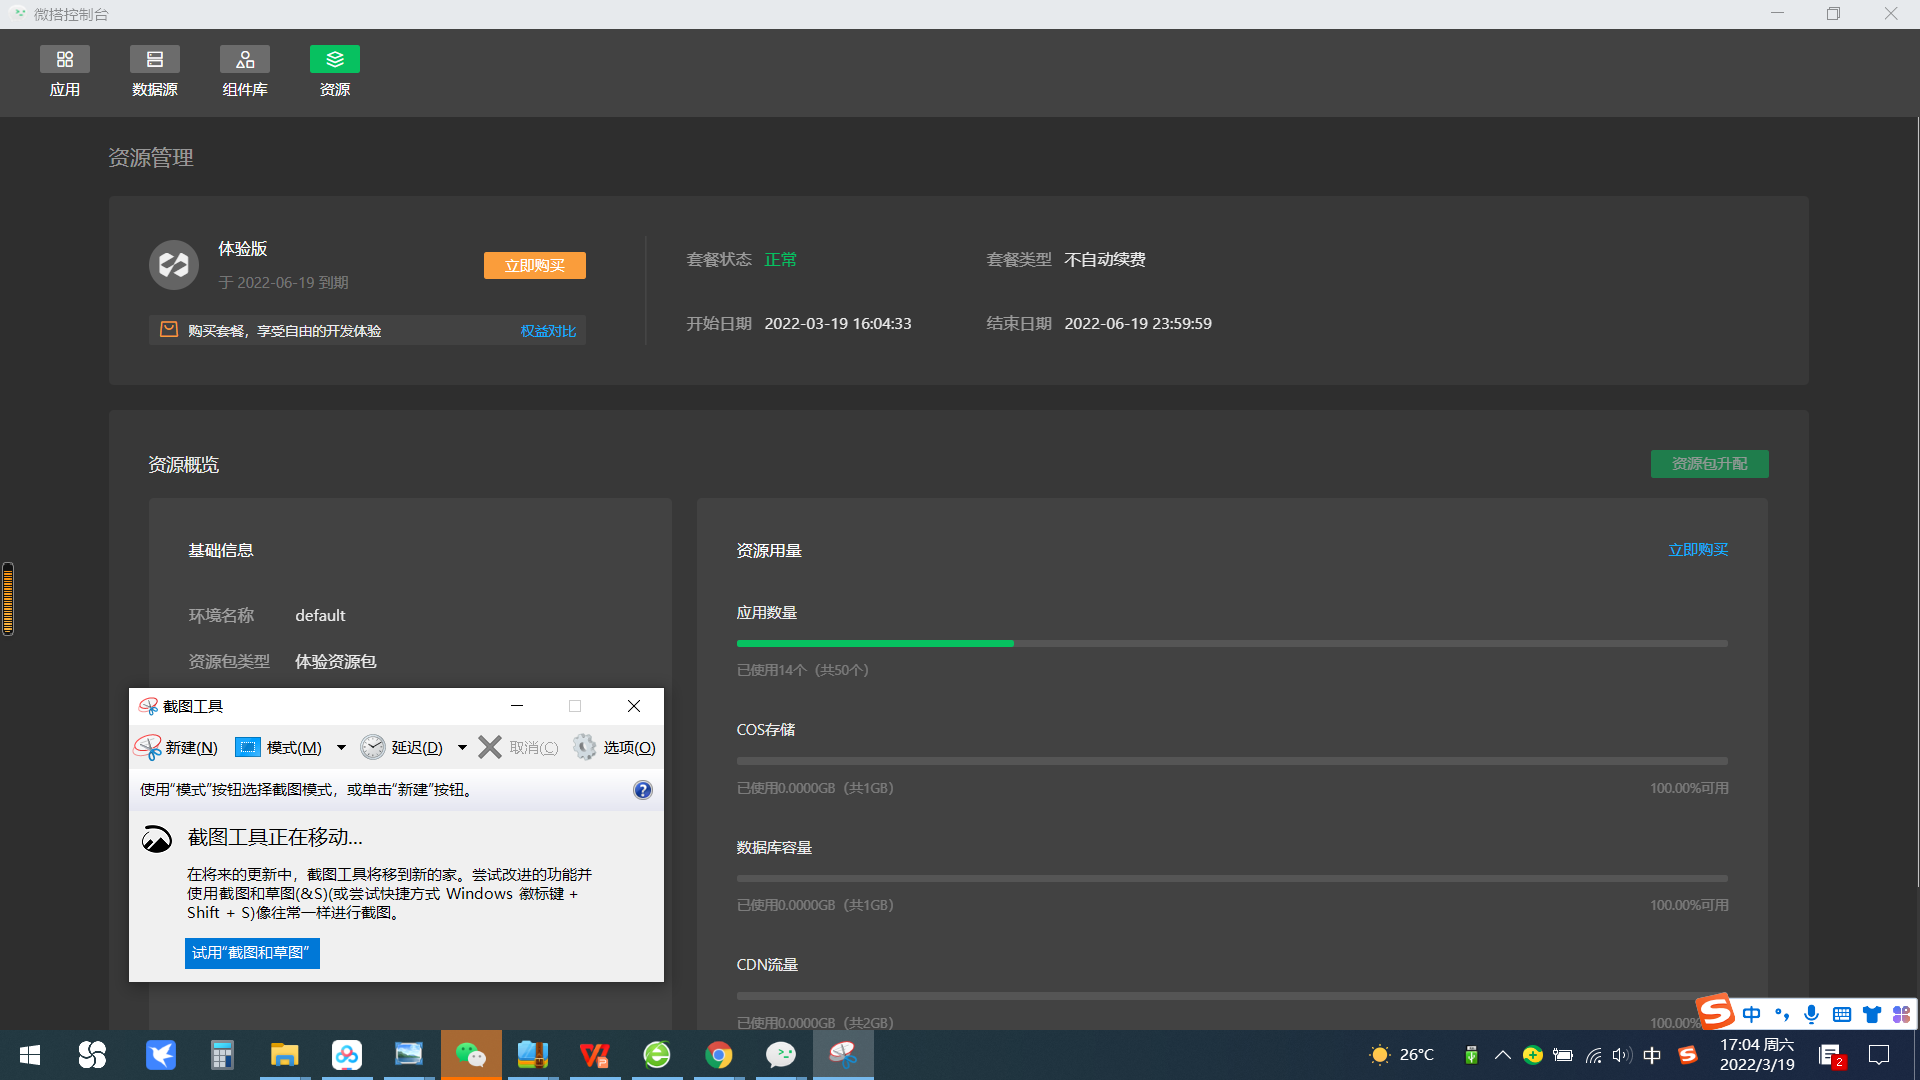Click 试用"截图和草图" button

click(x=252, y=953)
